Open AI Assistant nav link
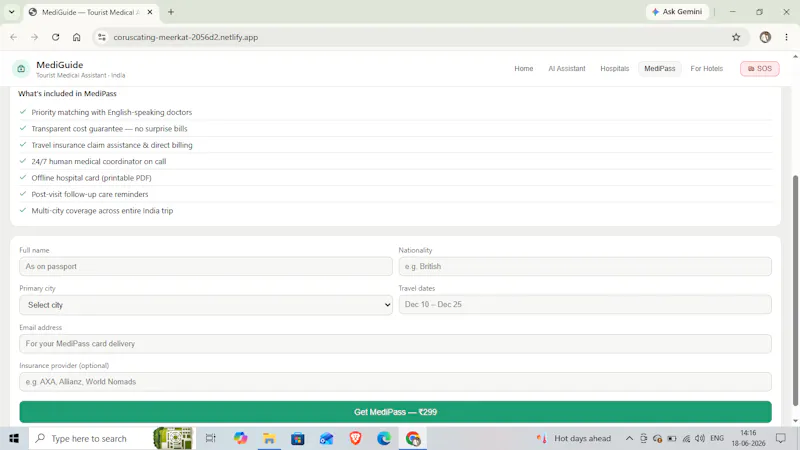Screen dimensions: 800x450 point(567,68)
